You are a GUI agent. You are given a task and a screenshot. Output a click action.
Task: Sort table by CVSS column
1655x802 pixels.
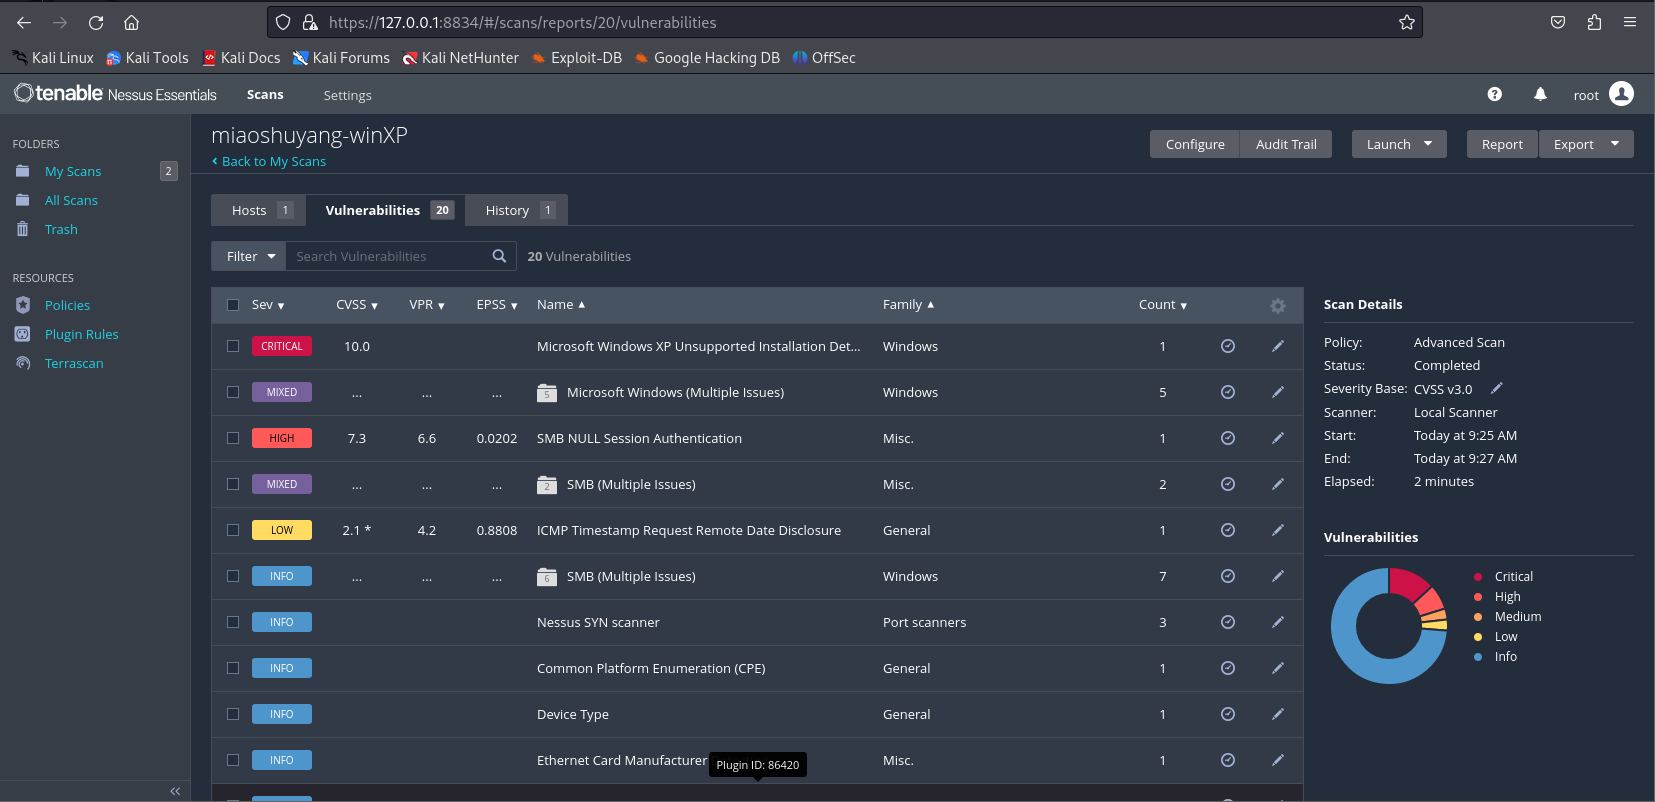[x=357, y=305]
